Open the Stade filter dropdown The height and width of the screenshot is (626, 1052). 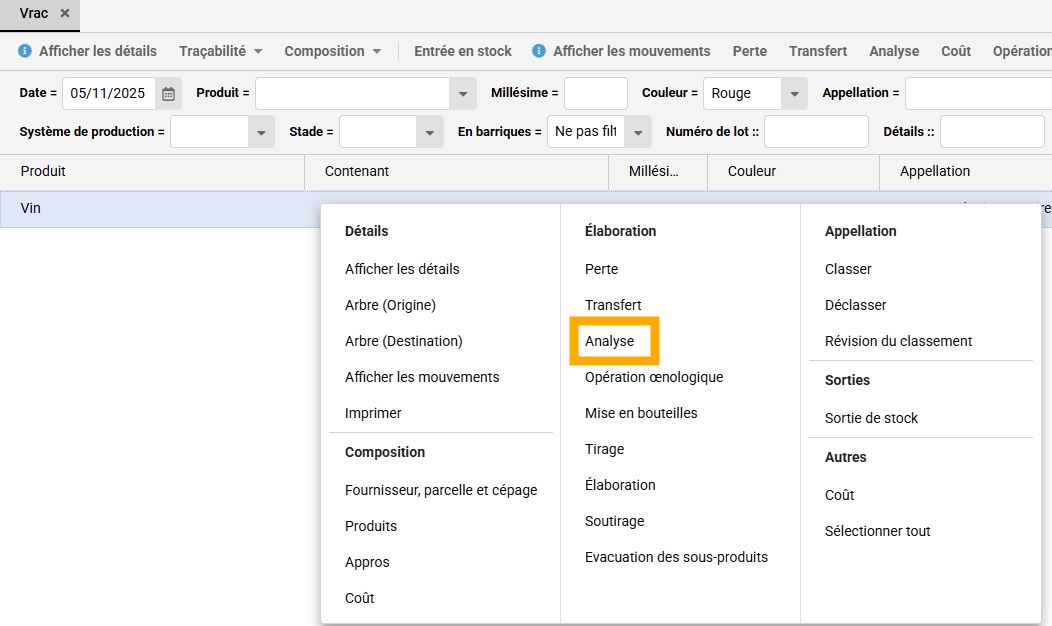tap(430, 132)
